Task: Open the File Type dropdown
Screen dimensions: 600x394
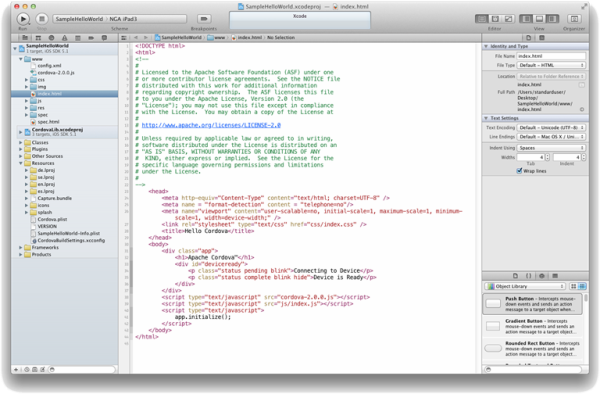Action: pyautogui.click(x=551, y=65)
